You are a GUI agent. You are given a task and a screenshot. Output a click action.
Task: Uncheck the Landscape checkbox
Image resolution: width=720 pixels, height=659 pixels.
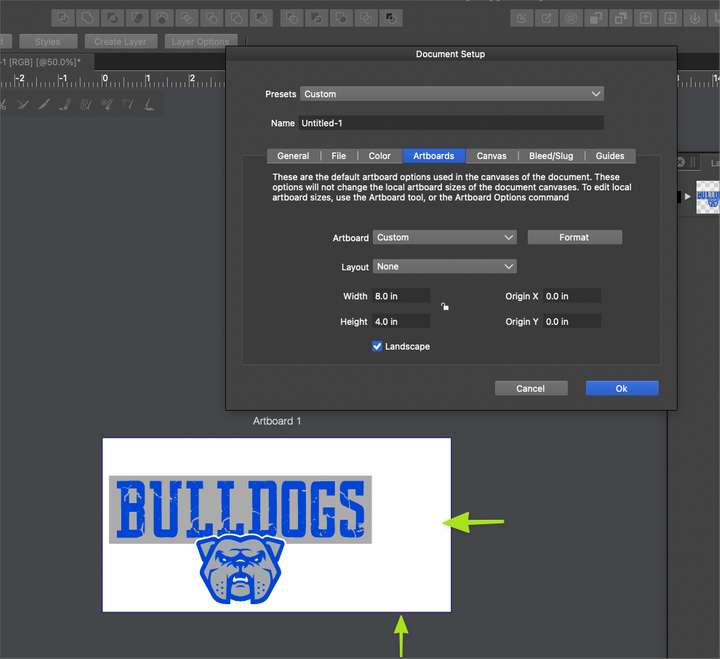(377, 346)
